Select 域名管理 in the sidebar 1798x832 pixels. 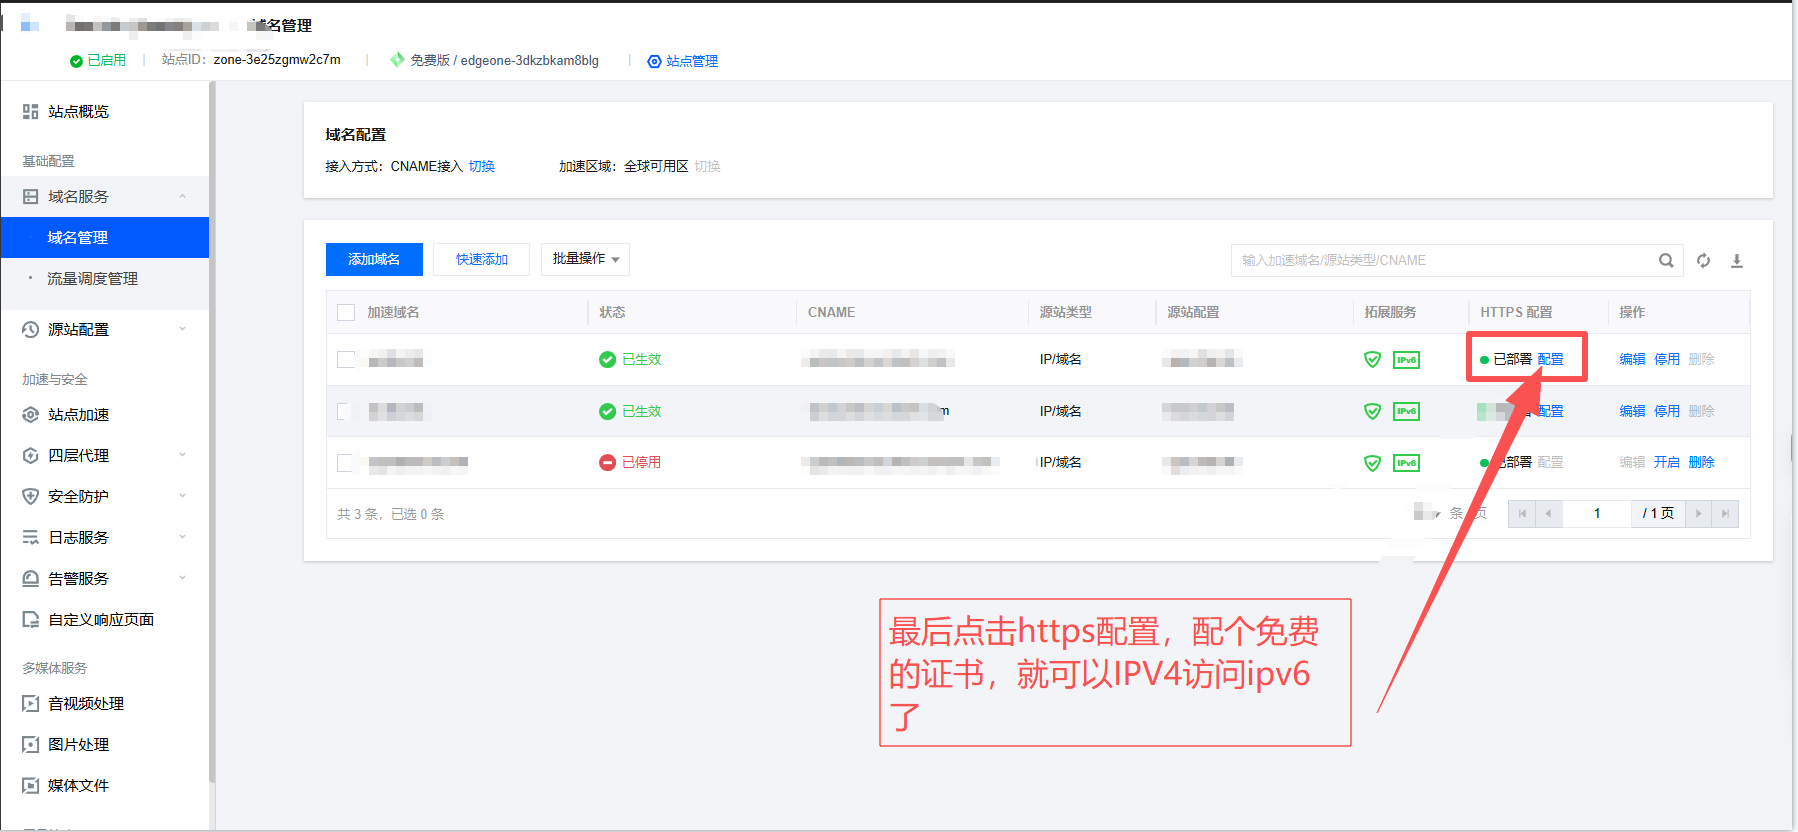tap(104, 237)
